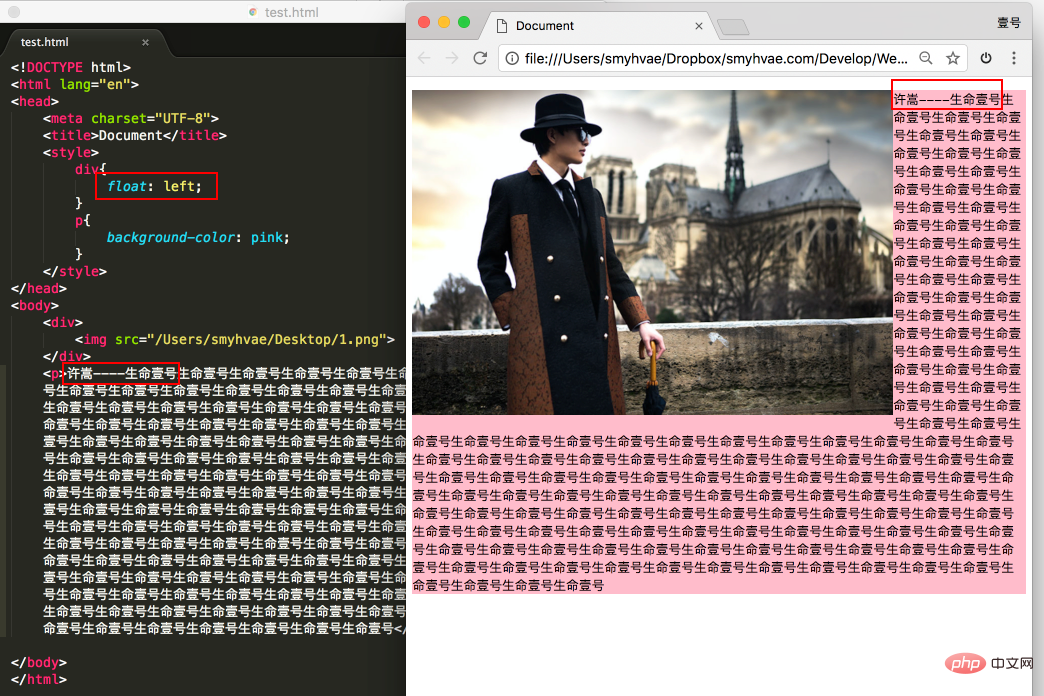Click the closing </head> tag line
Viewport: 1044px width, 696px height.
point(39,288)
